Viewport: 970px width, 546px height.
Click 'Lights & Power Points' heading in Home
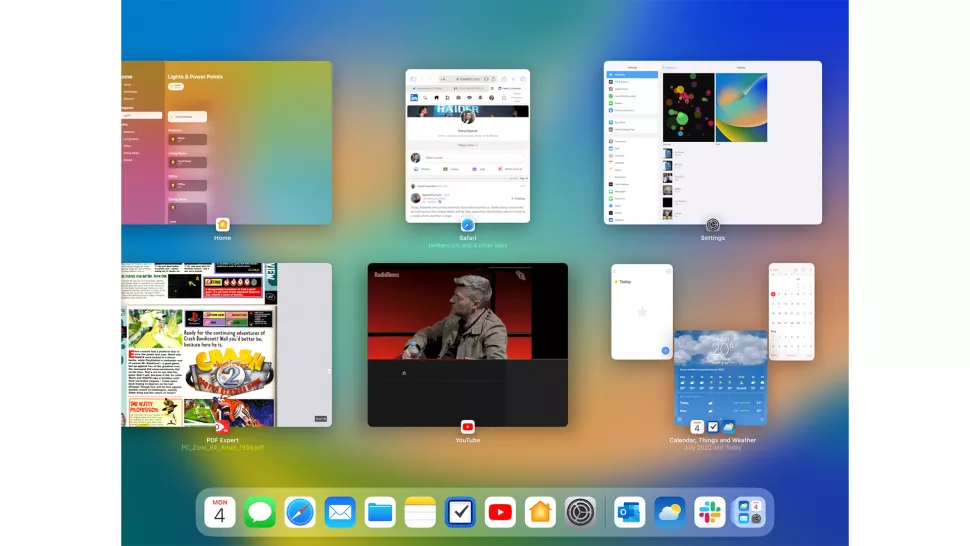click(x=195, y=77)
